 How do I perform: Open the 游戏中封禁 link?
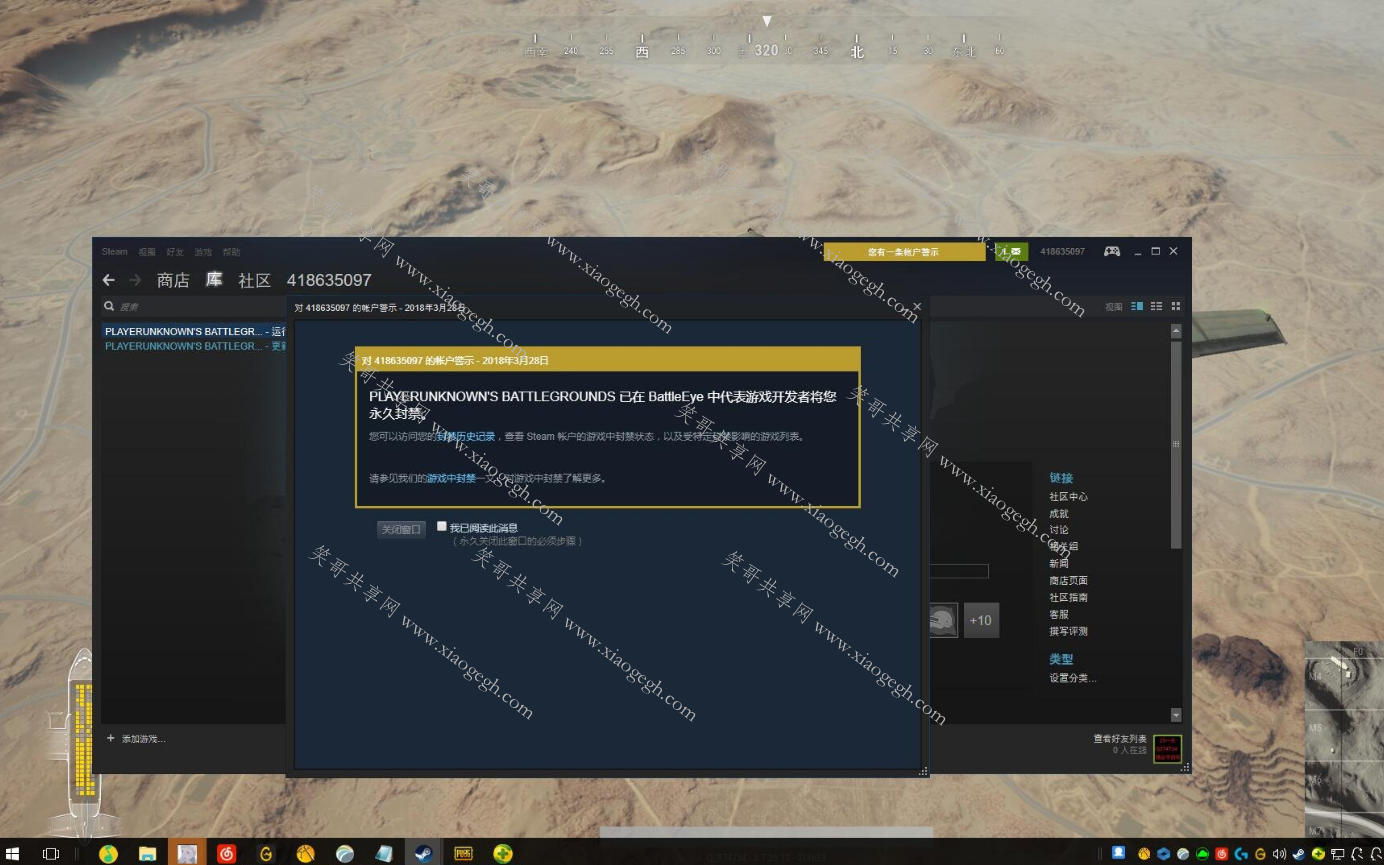pos(451,478)
